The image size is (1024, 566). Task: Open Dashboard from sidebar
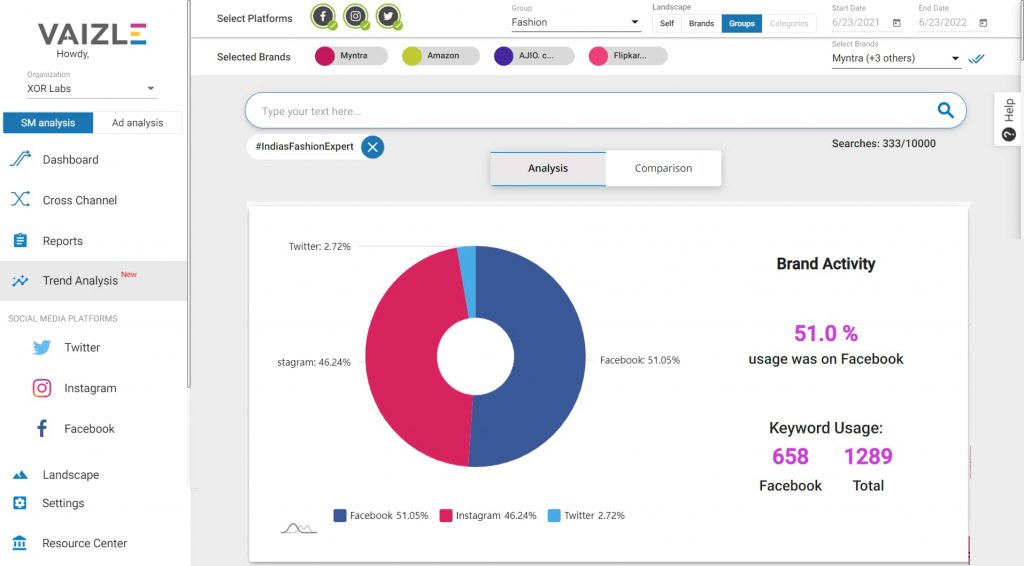coord(71,160)
